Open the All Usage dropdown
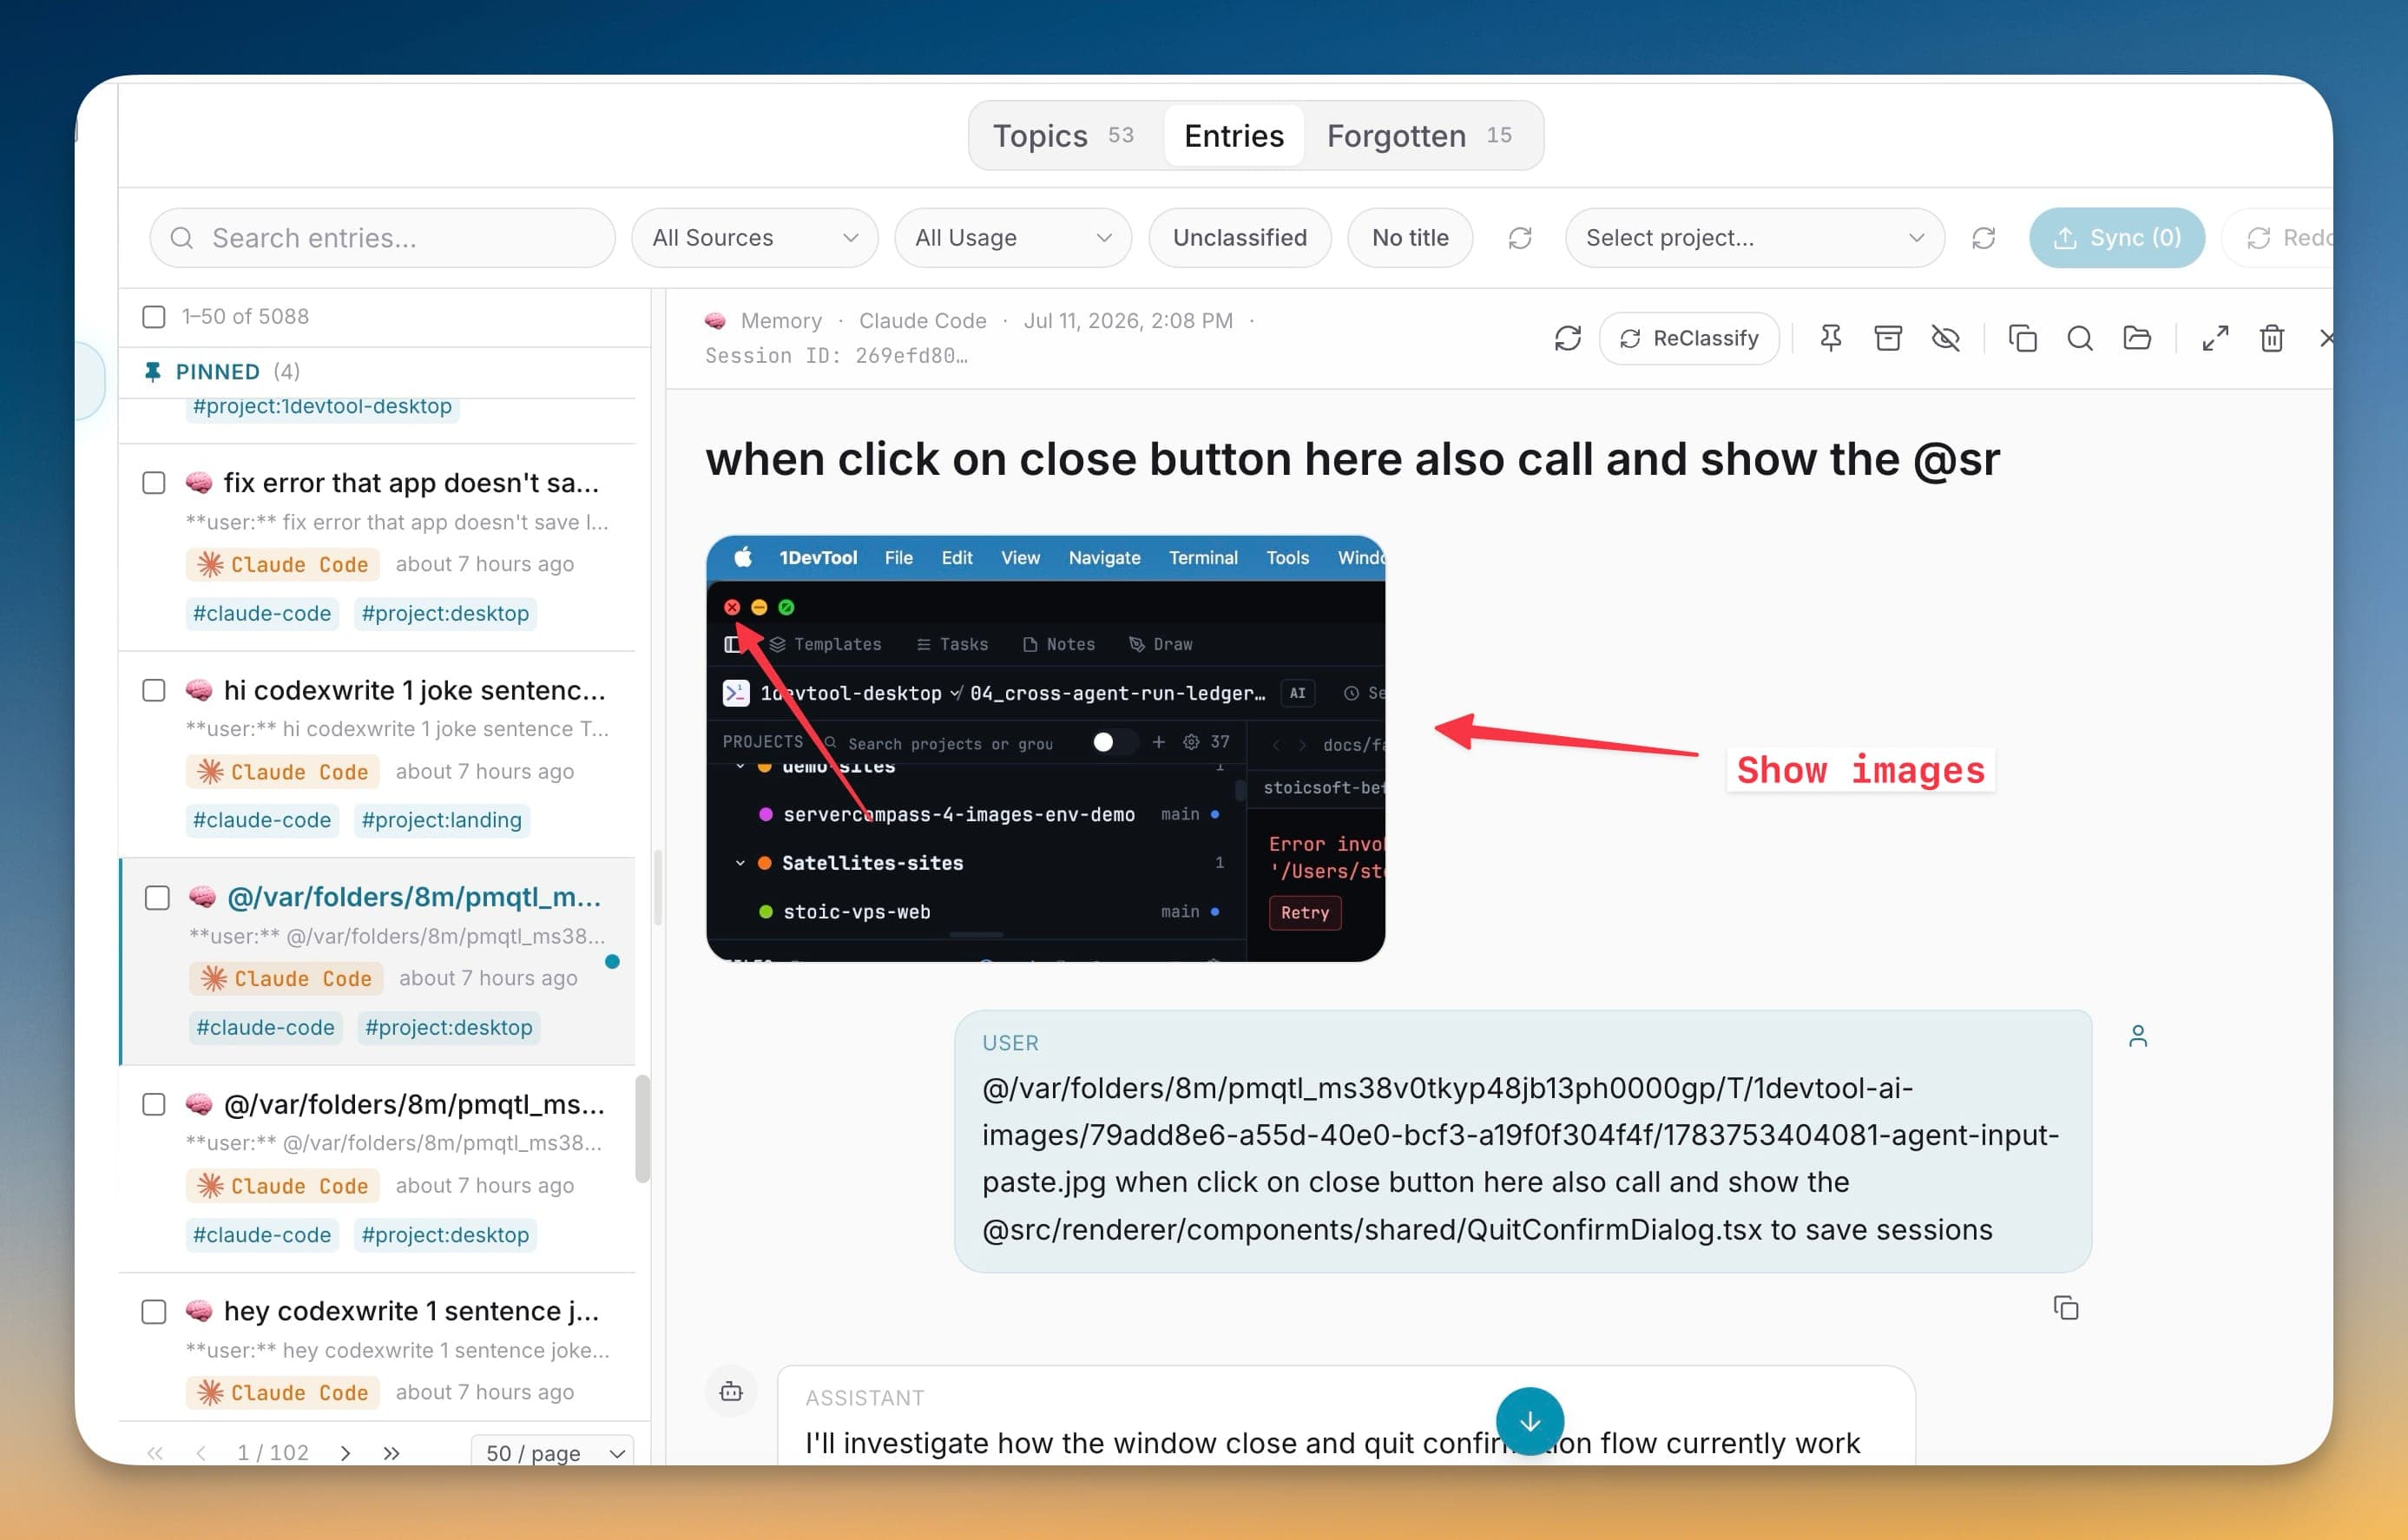 pyautogui.click(x=1012, y=238)
